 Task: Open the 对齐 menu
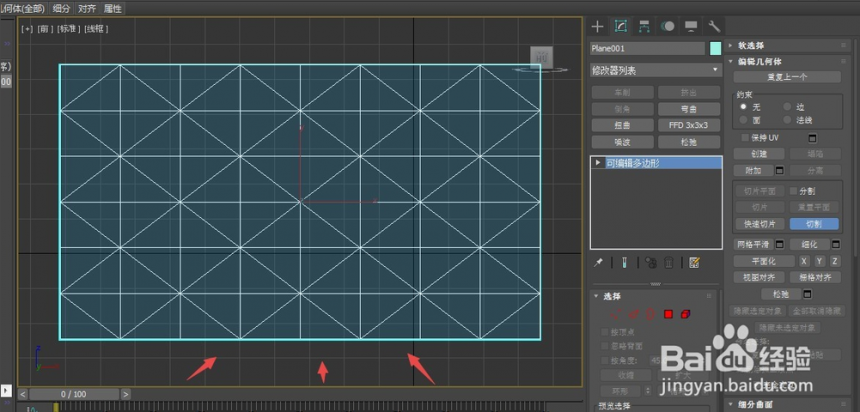tap(87, 8)
